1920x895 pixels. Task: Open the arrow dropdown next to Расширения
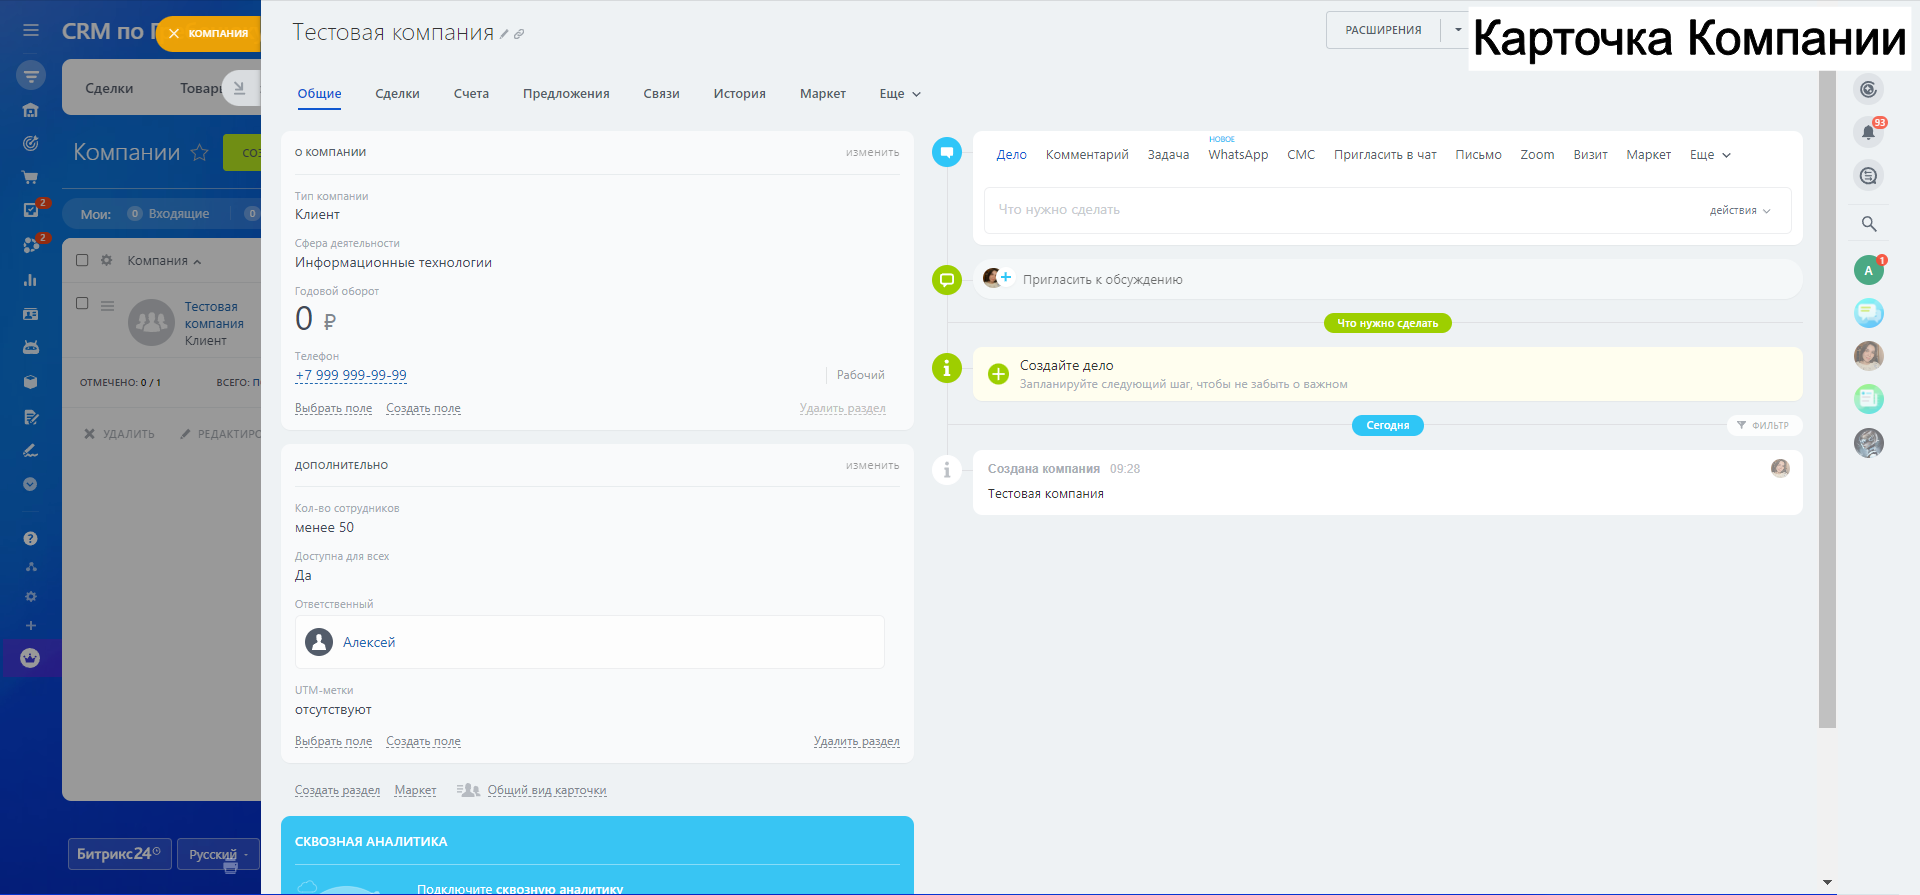(1457, 30)
